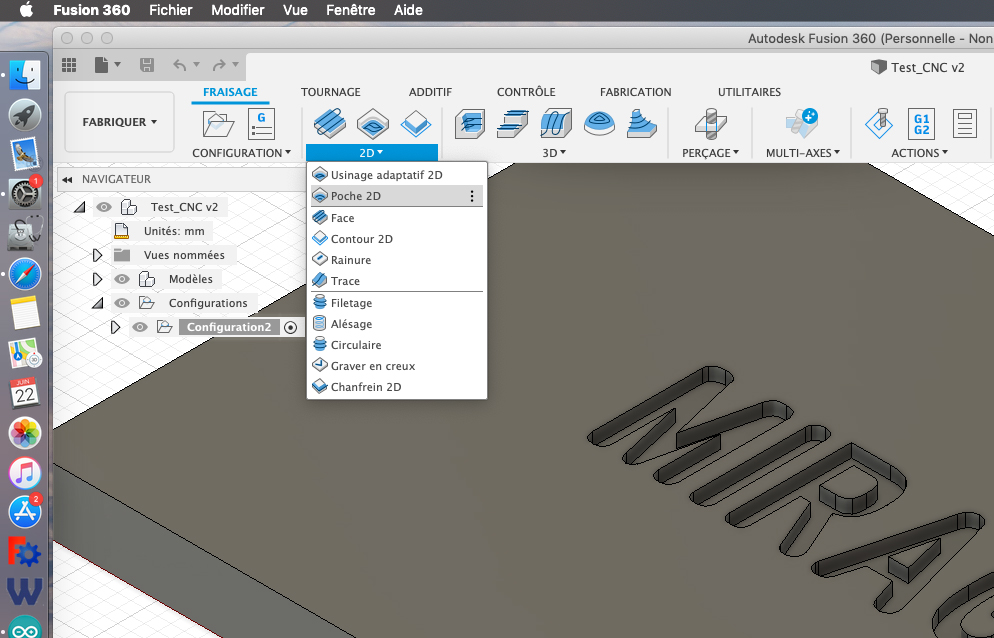
Task: Open the MULTI-AXES dropdown menu
Action: coord(803,153)
